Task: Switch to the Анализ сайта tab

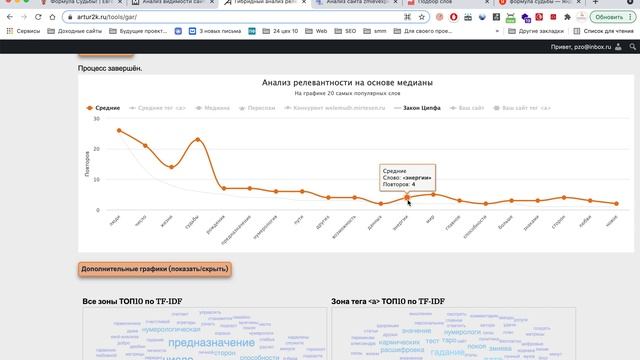Action: click(x=356, y=2)
